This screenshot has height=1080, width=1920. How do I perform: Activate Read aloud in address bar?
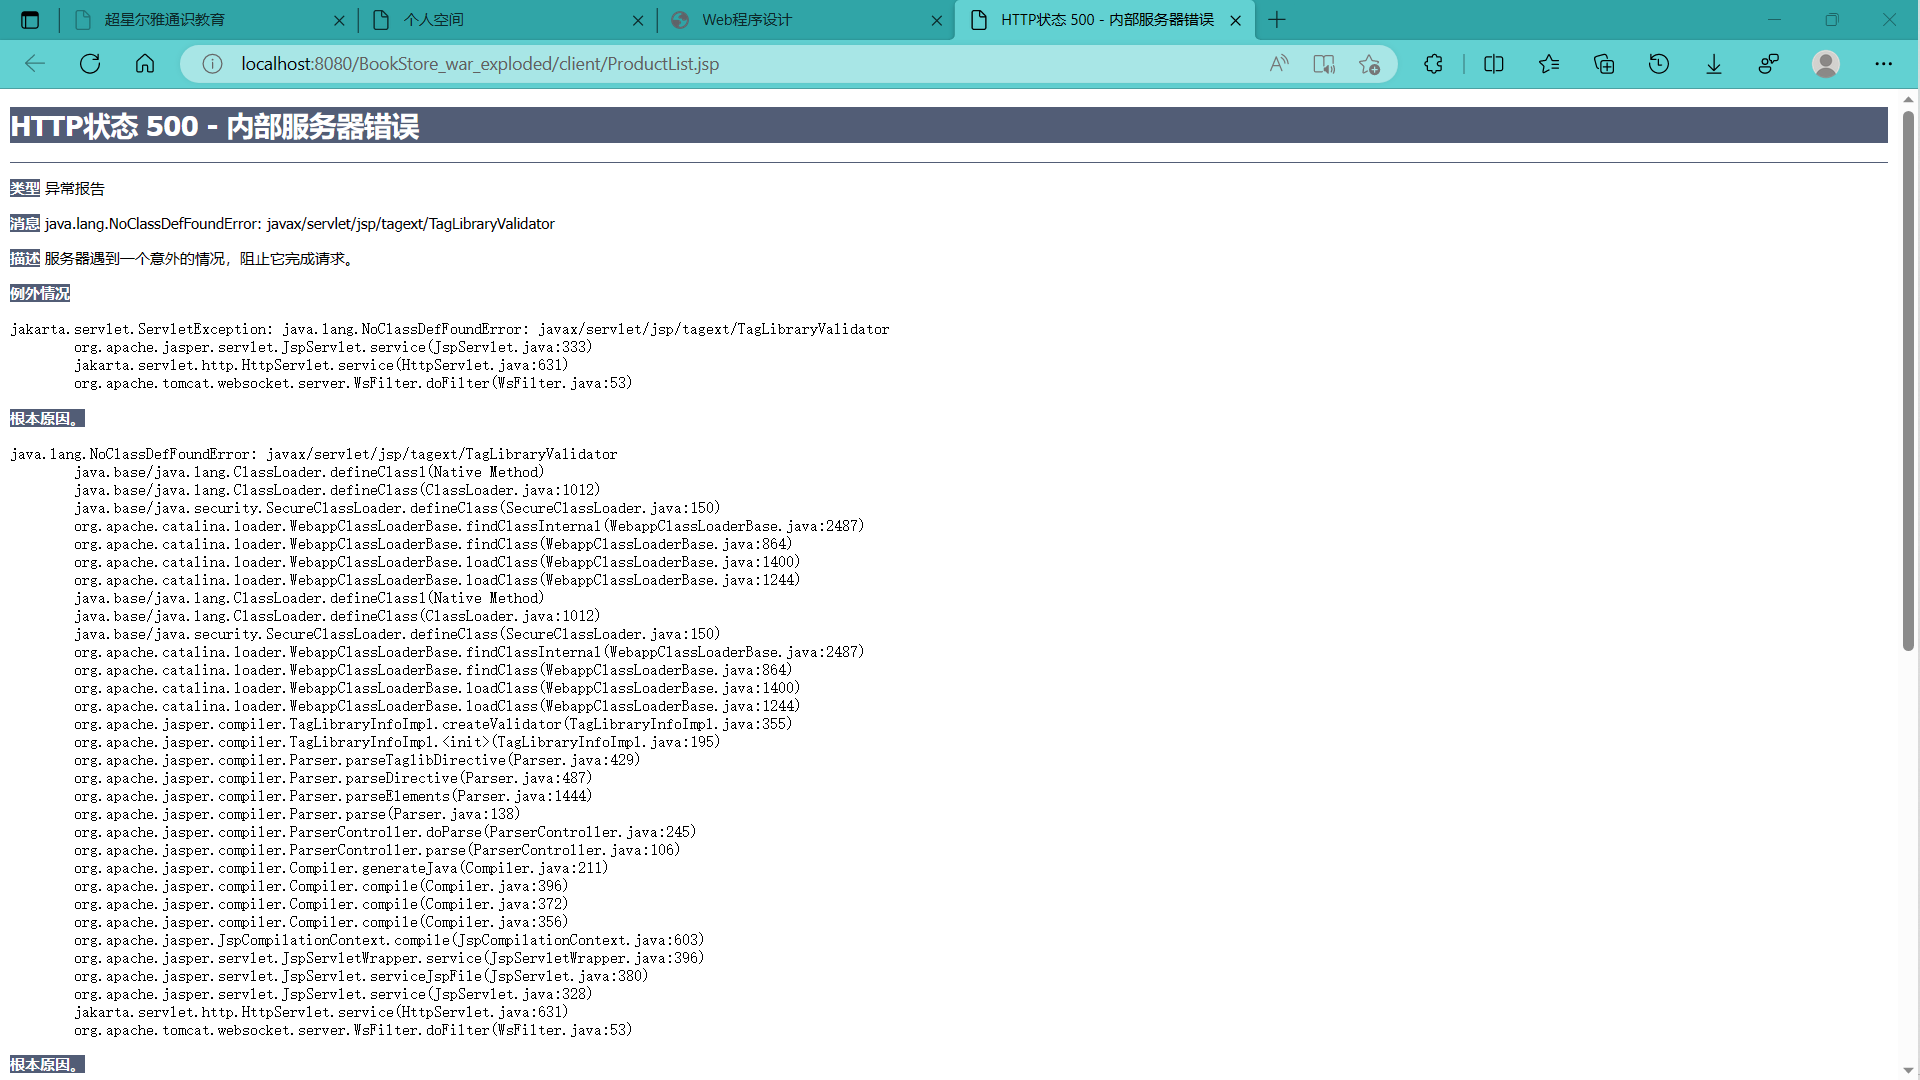click(1279, 64)
